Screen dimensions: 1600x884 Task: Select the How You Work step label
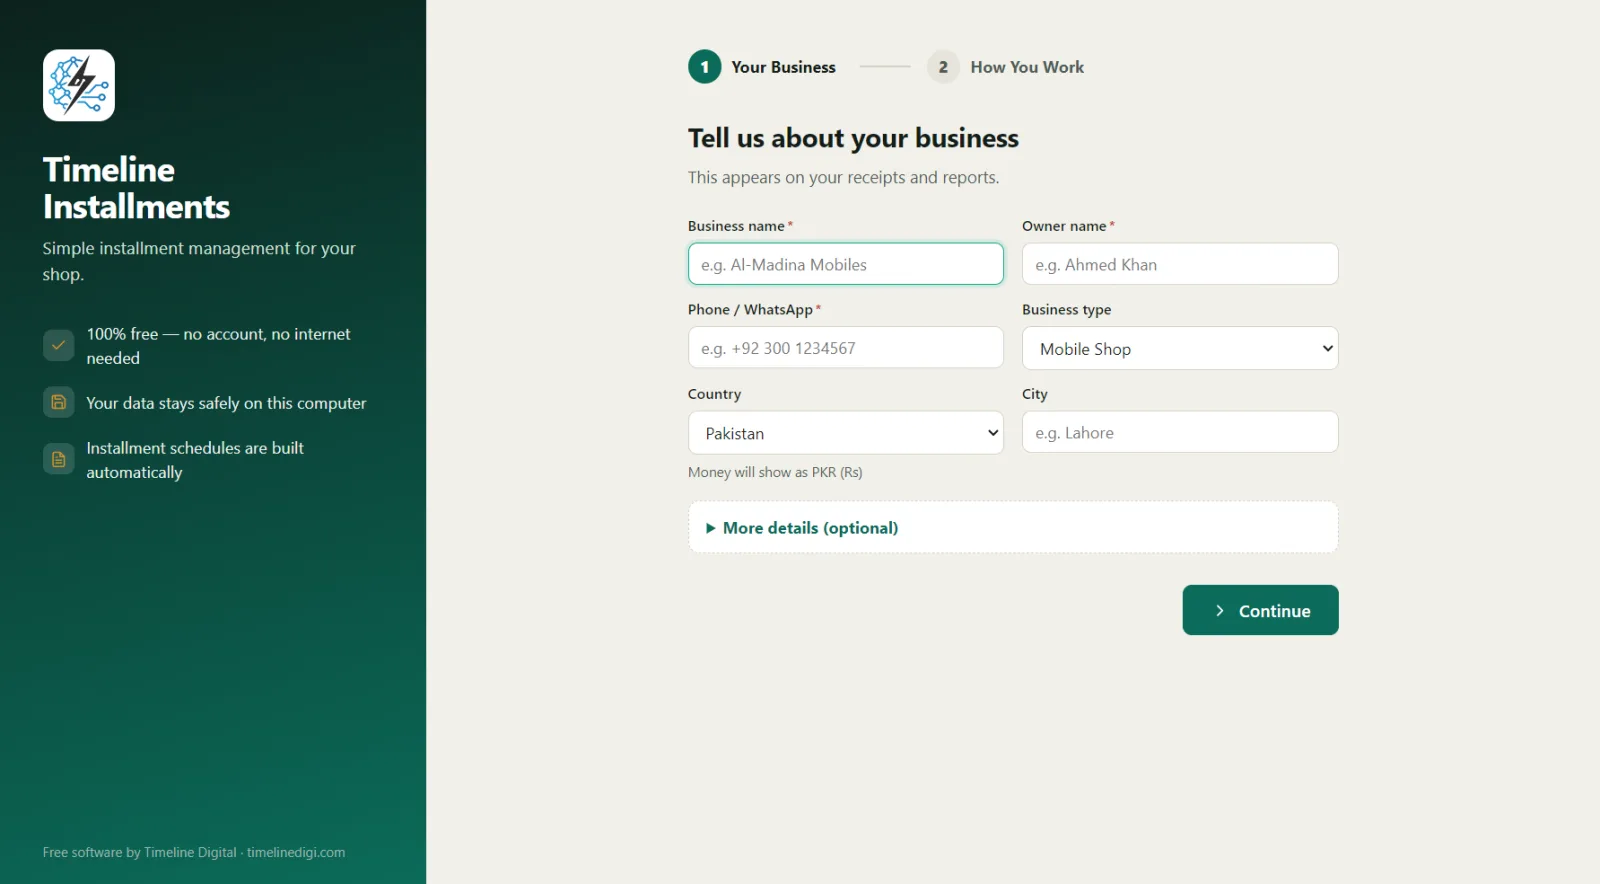(1027, 67)
